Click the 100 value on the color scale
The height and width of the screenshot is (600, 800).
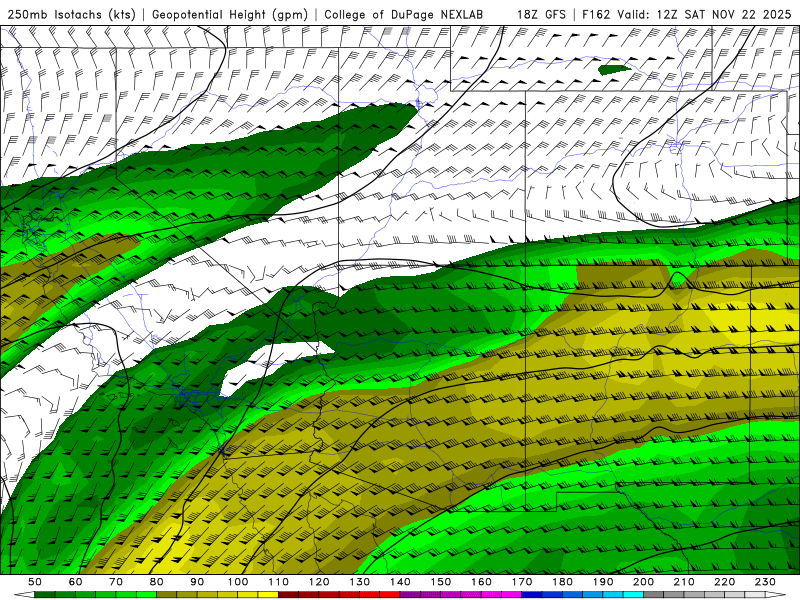pyautogui.click(x=238, y=582)
